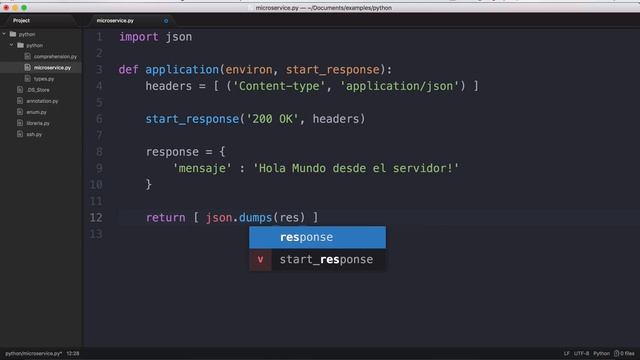Open Python grammar selector in status bar
640x360 pixels.
[601, 353]
